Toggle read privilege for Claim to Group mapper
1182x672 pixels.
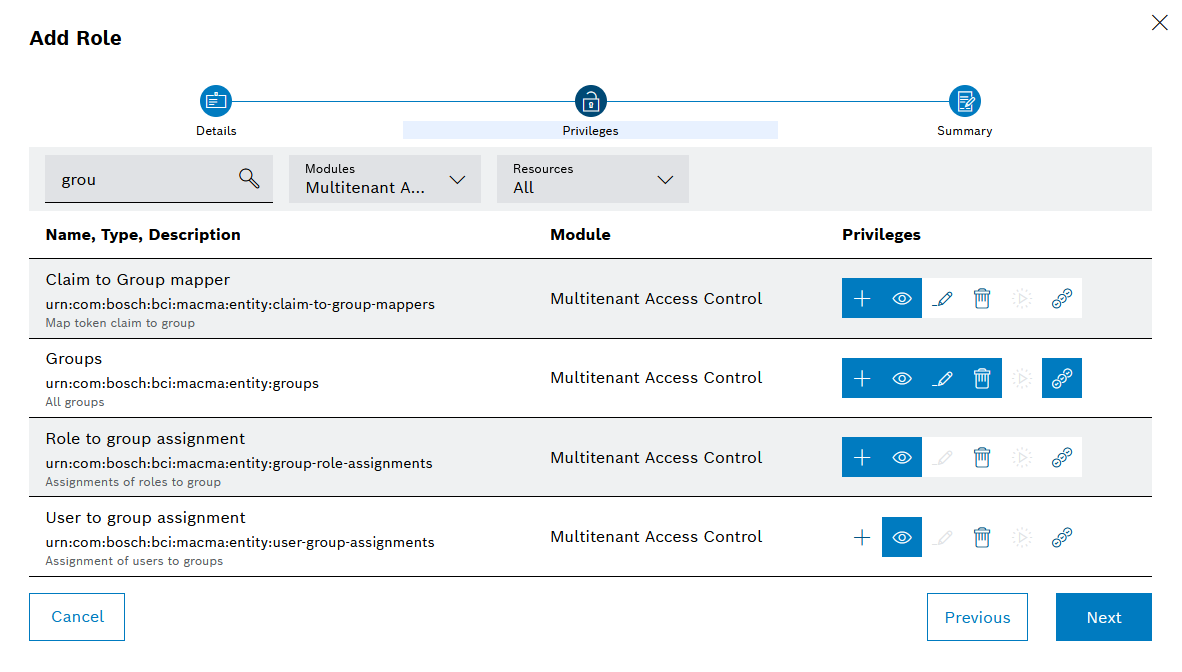[x=902, y=298]
